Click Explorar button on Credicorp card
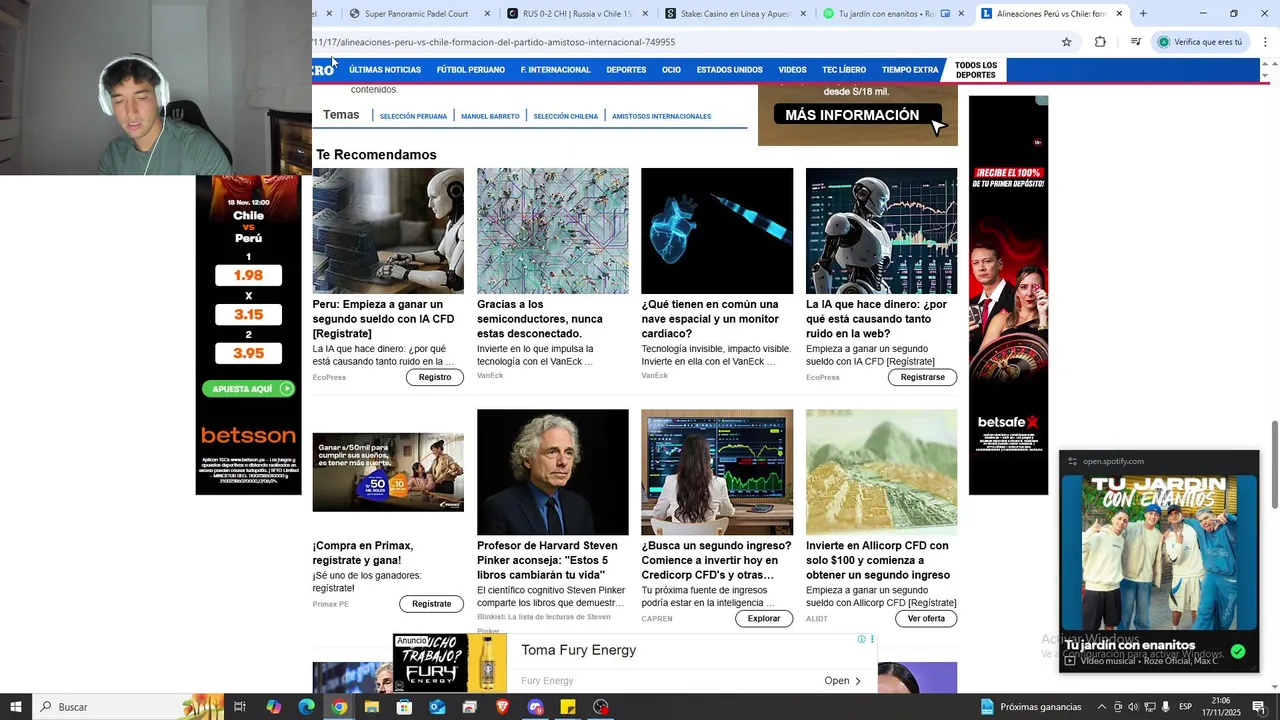Screen dimensions: 1280x720 764,619
